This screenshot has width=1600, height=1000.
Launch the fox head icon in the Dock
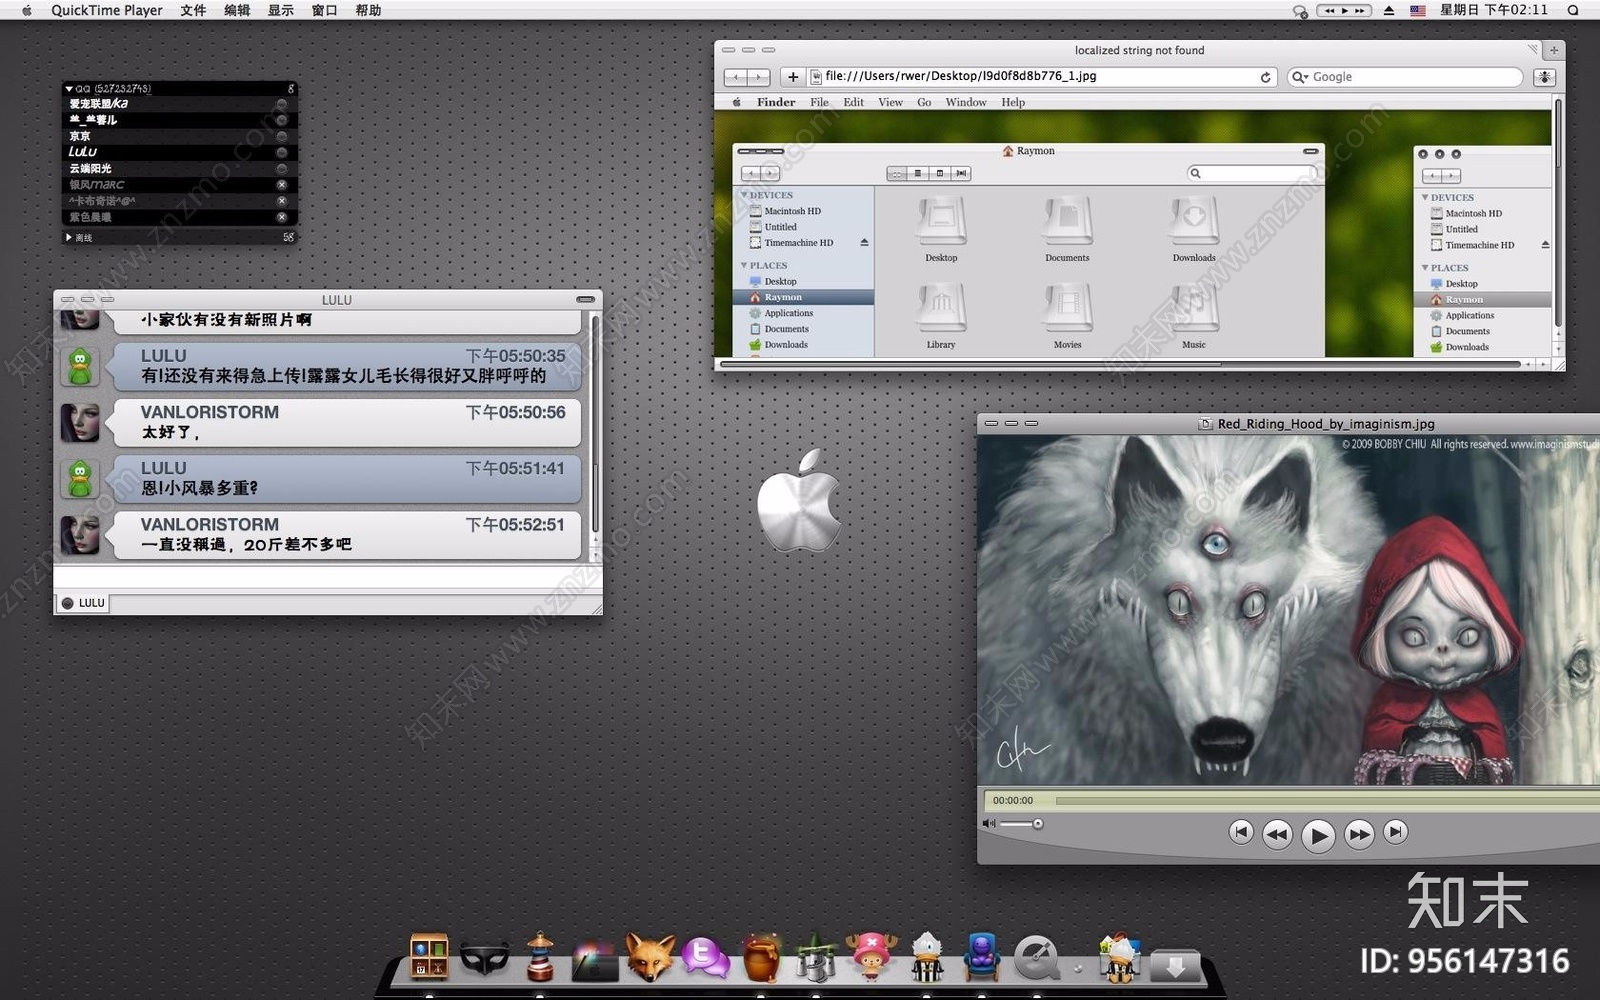[649, 957]
